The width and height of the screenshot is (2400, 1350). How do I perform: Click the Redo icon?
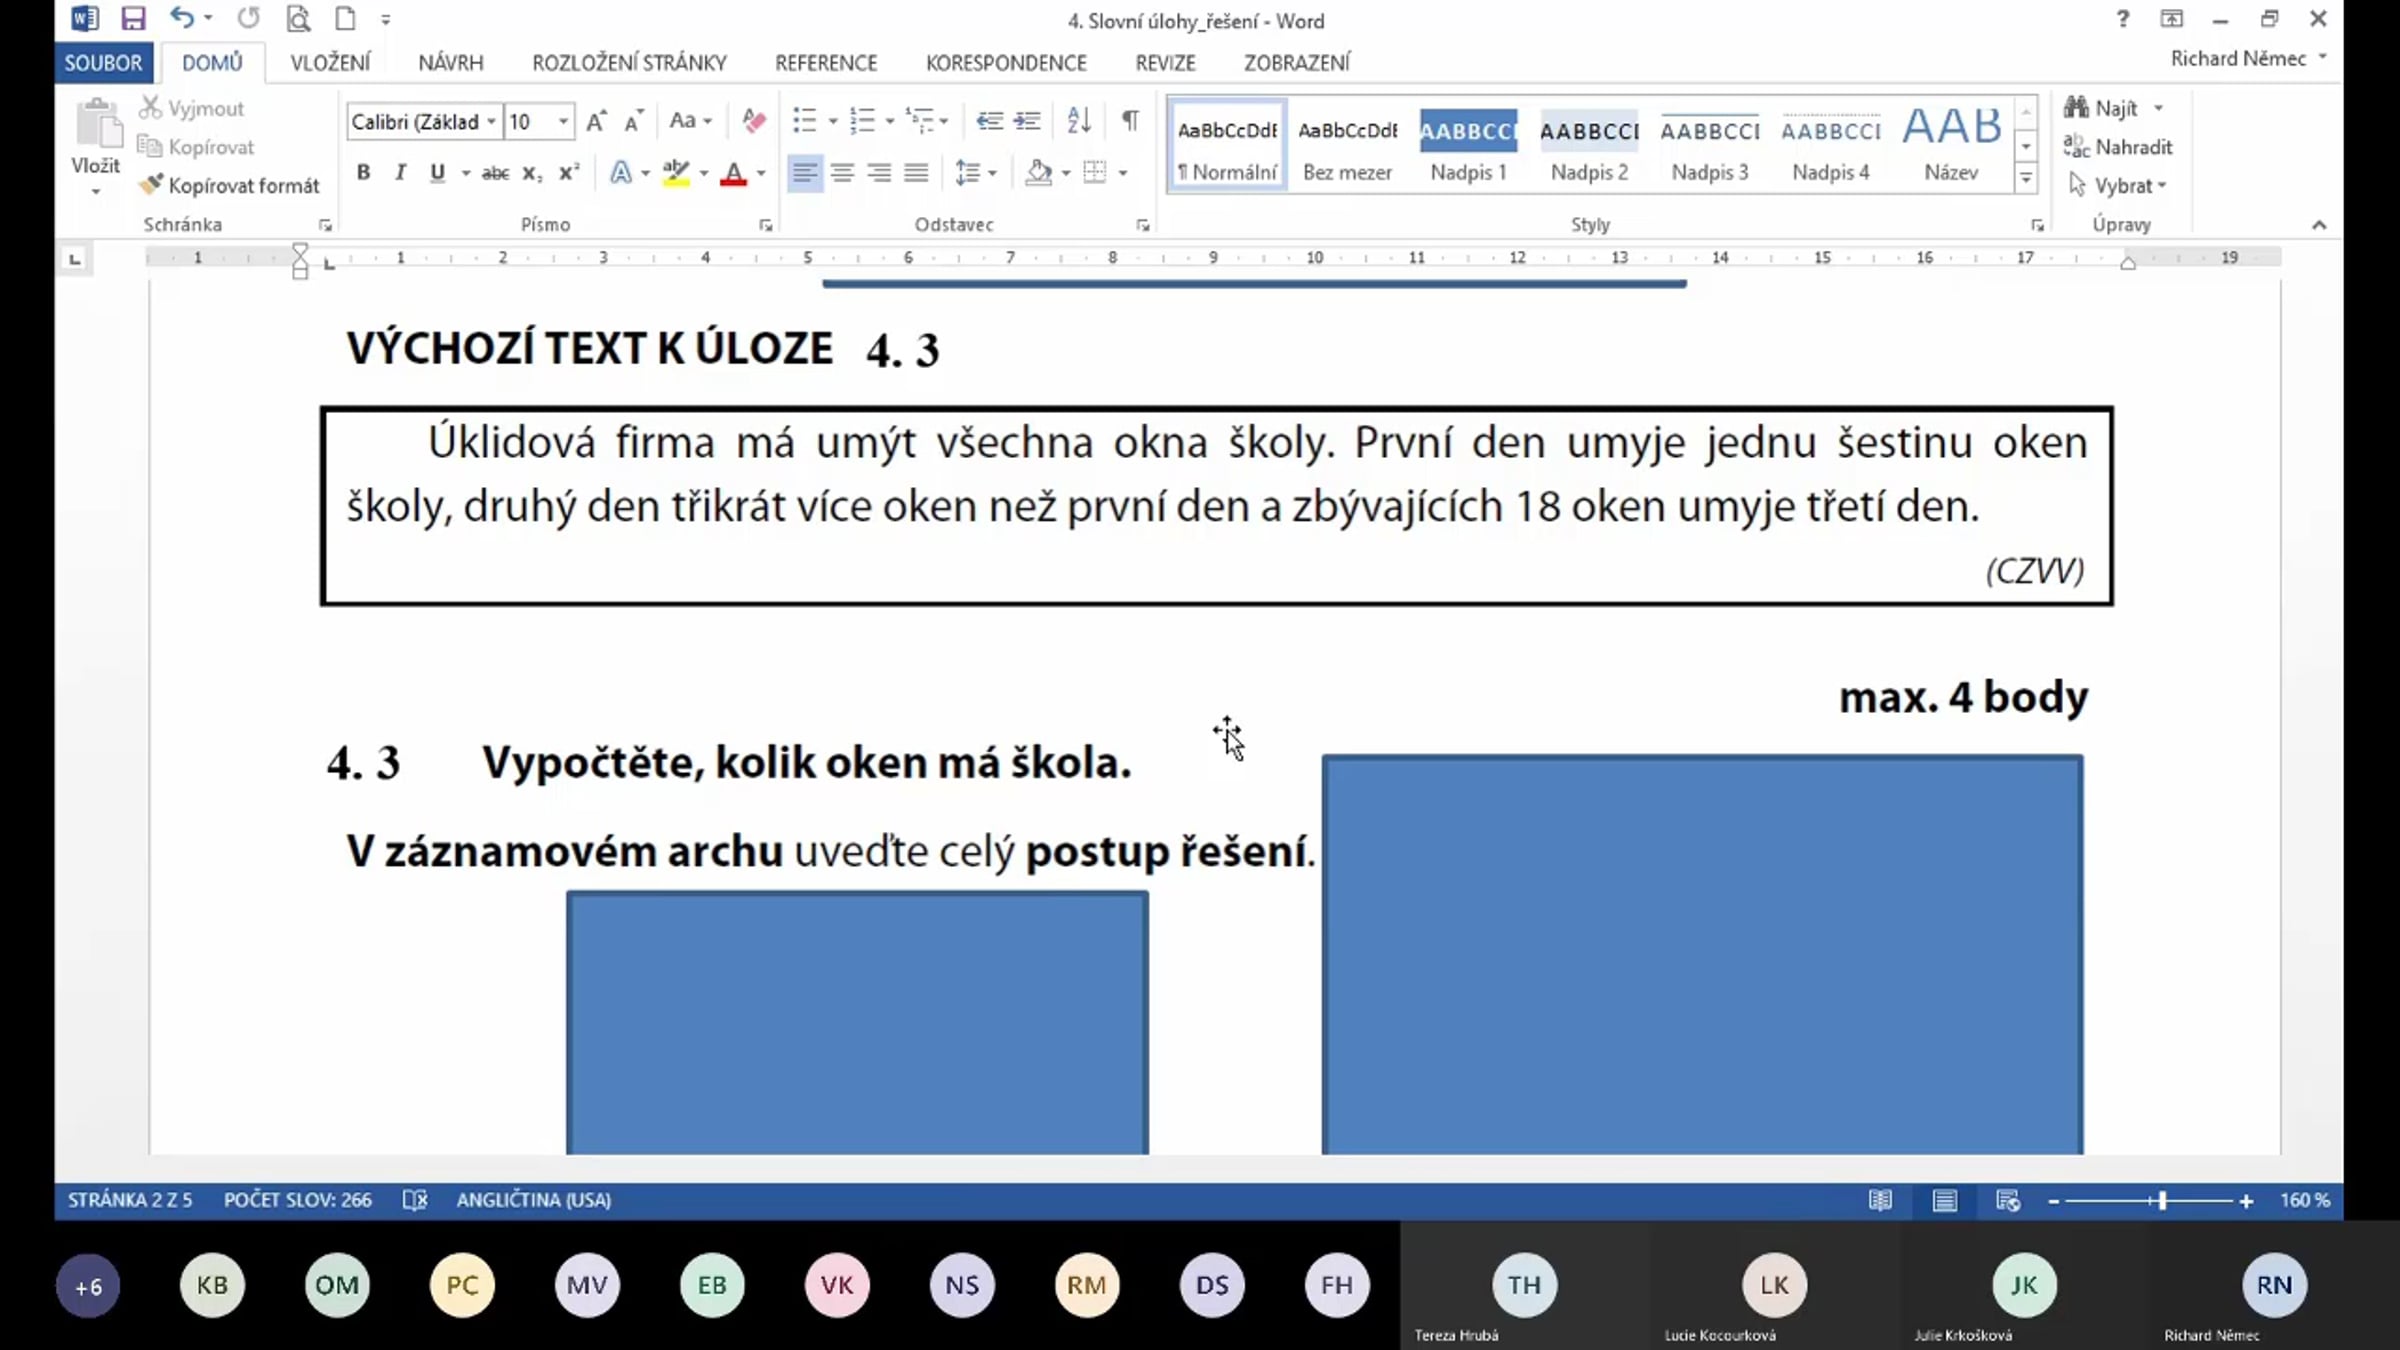click(248, 18)
